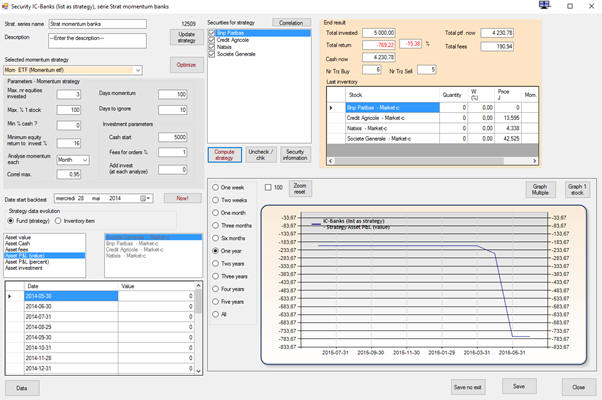
Task: Open Security information button
Action: pyautogui.click(x=295, y=155)
